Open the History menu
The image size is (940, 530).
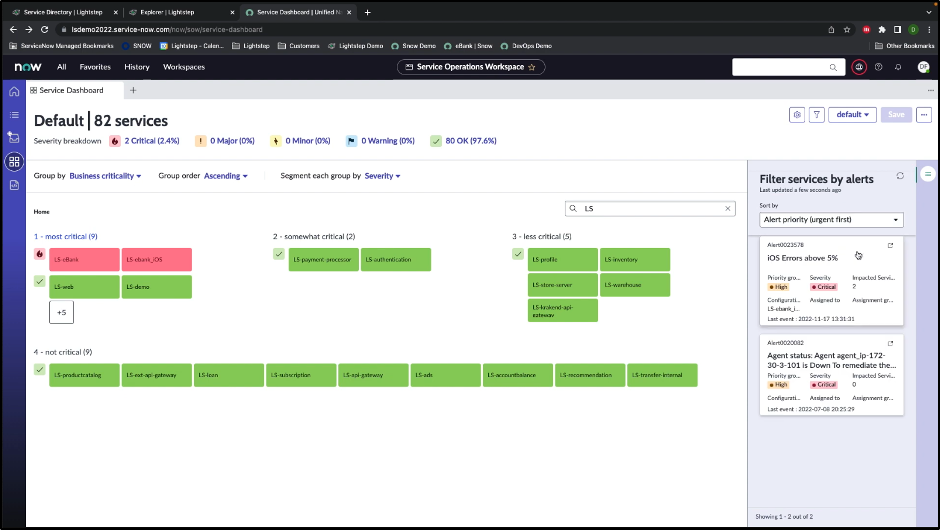point(137,67)
